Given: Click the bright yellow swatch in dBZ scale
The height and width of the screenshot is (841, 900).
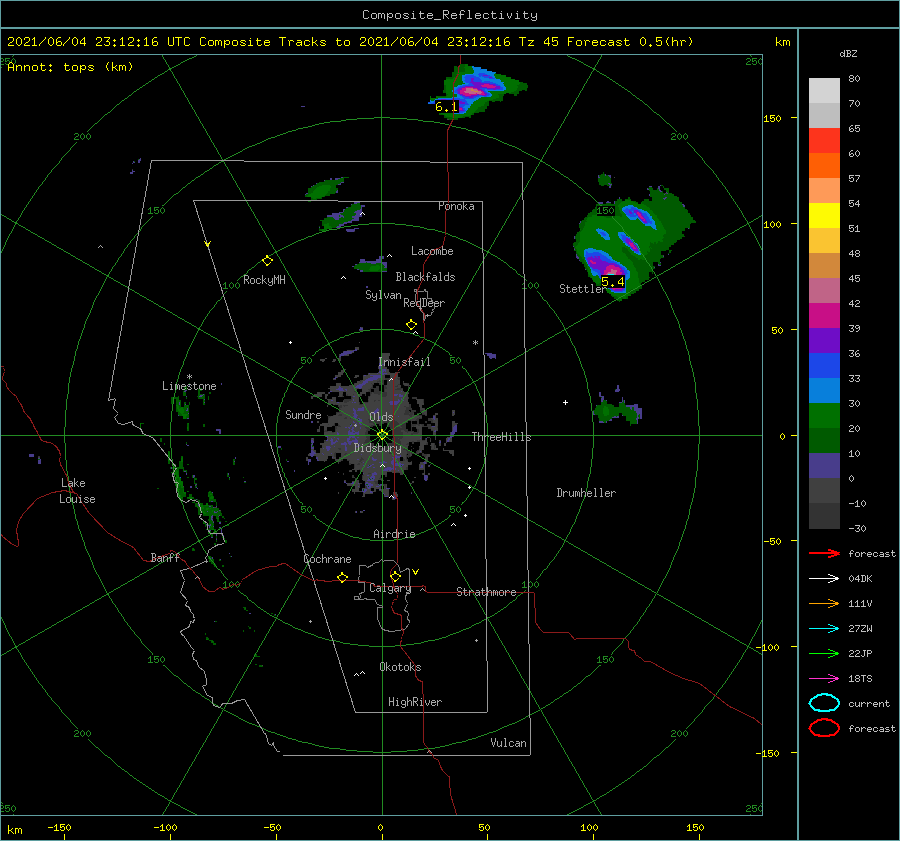Looking at the screenshot, I should pos(824,215).
